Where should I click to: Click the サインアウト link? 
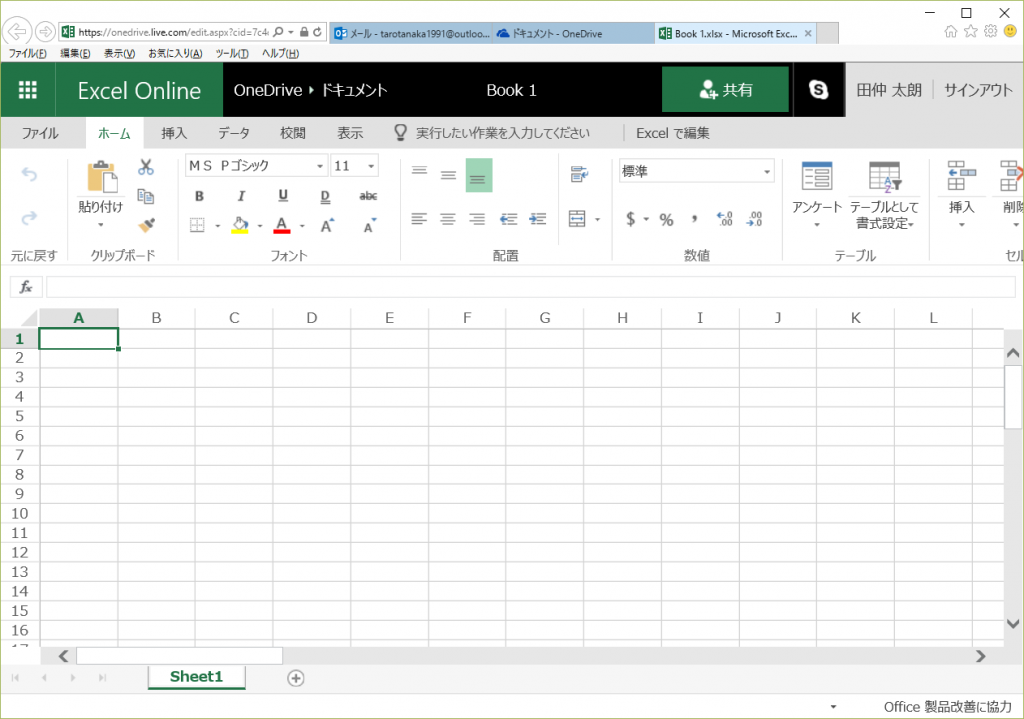[978, 90]
